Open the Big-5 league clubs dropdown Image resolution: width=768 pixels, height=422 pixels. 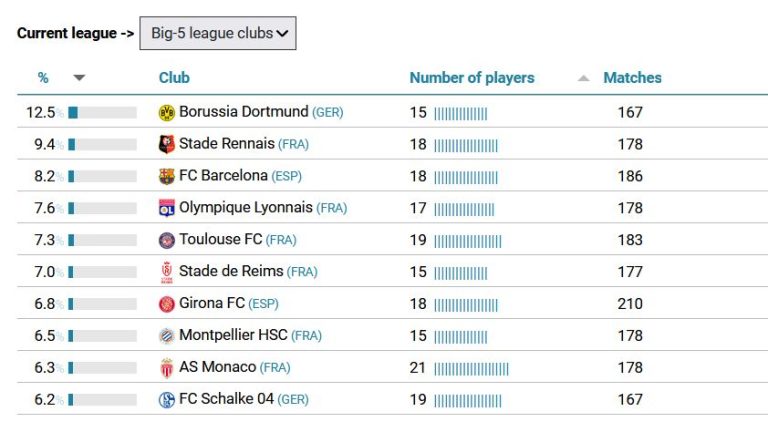218,33
